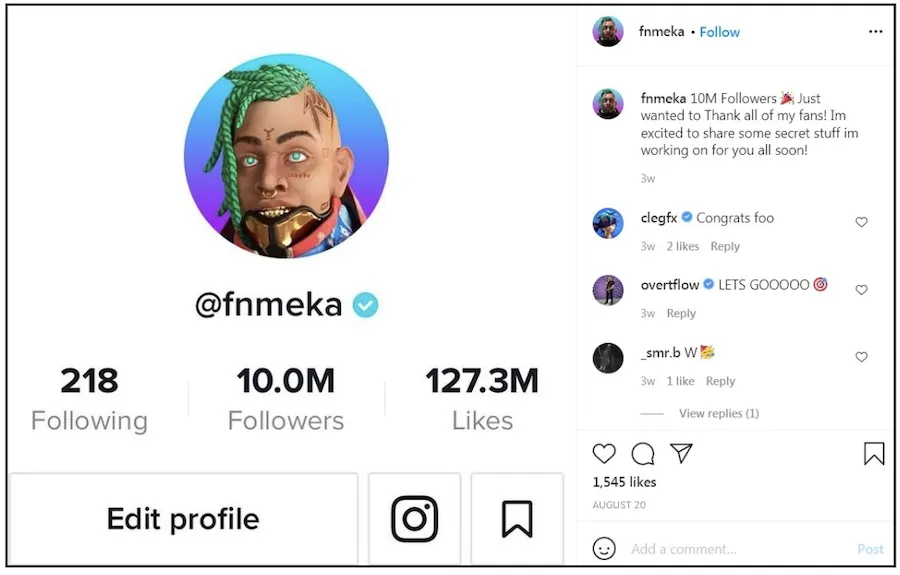Click the Edit profile button
Viewport: 900px width, 575px height.
[x=183, y=519]
